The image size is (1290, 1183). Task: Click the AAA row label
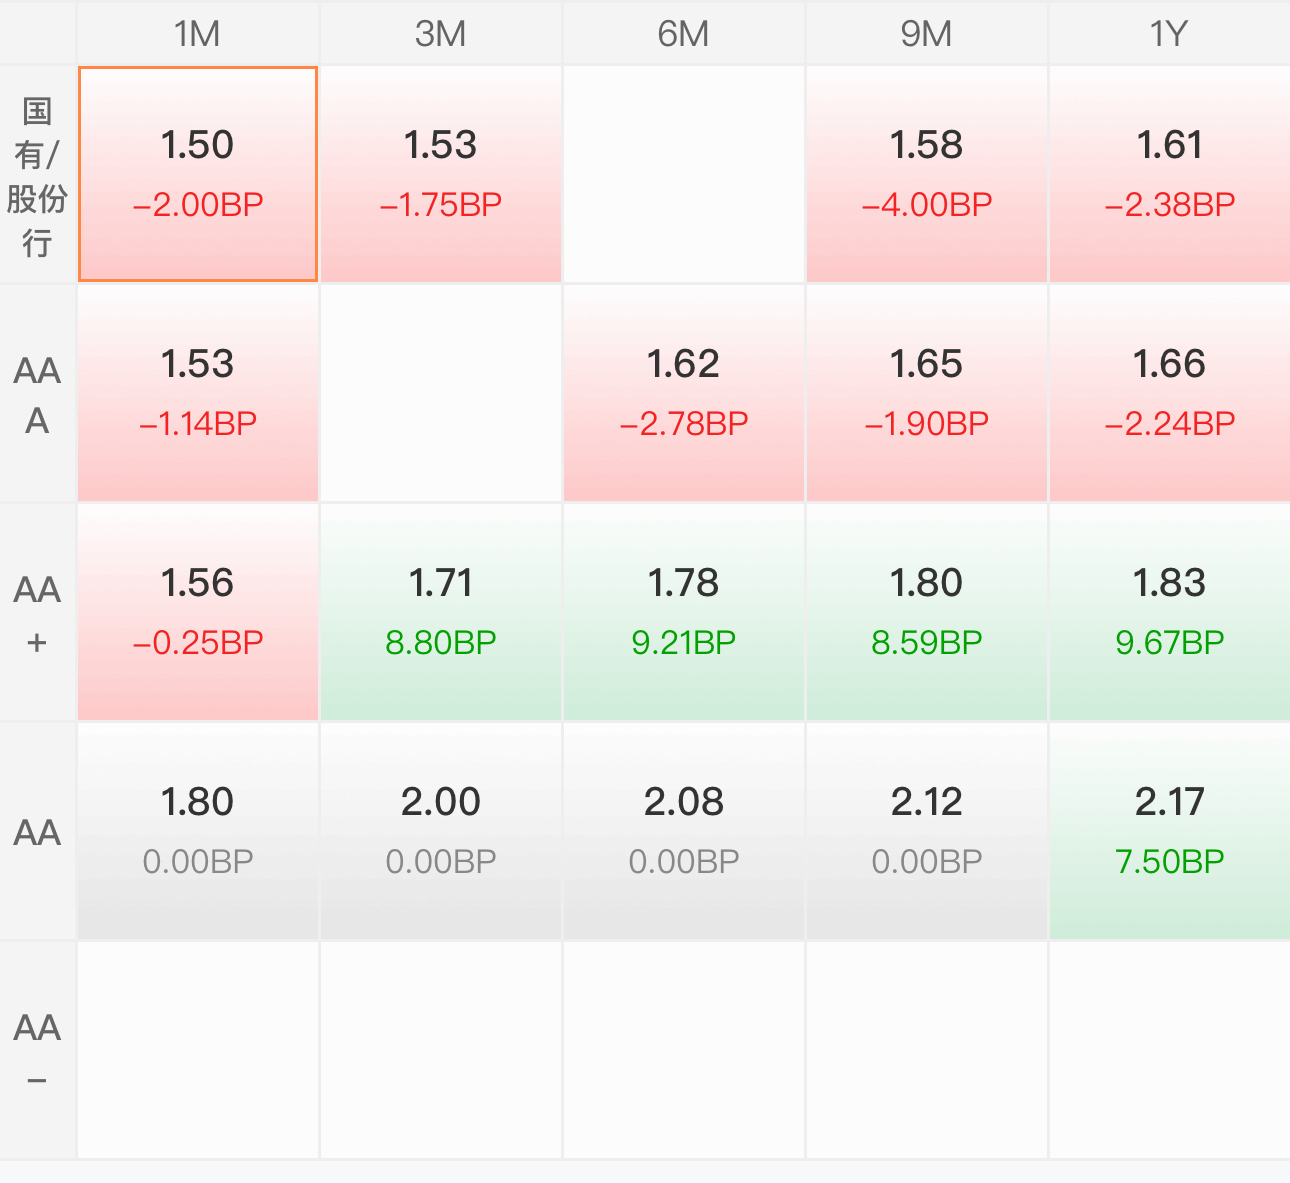pyautogui.click(x=37, y=394)
